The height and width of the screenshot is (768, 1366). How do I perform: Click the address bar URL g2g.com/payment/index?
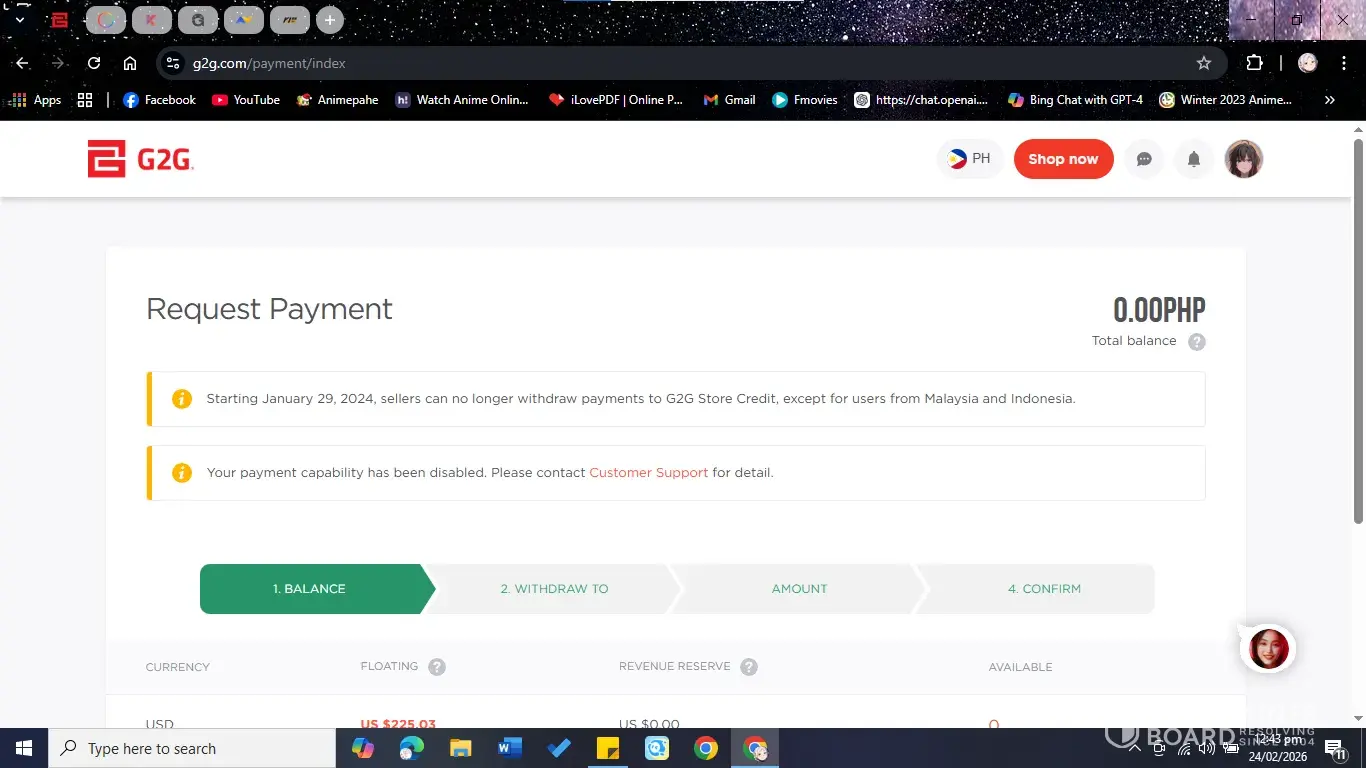pos(269,63)
